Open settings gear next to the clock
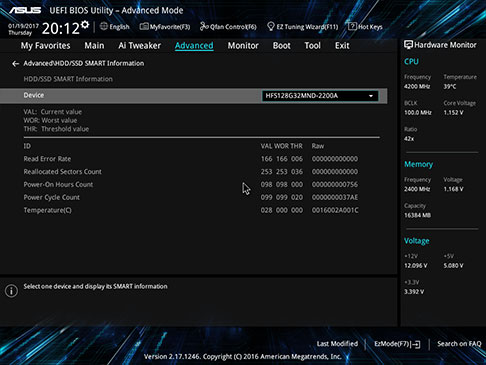This screenshot has height=365, width=486. 85,25
